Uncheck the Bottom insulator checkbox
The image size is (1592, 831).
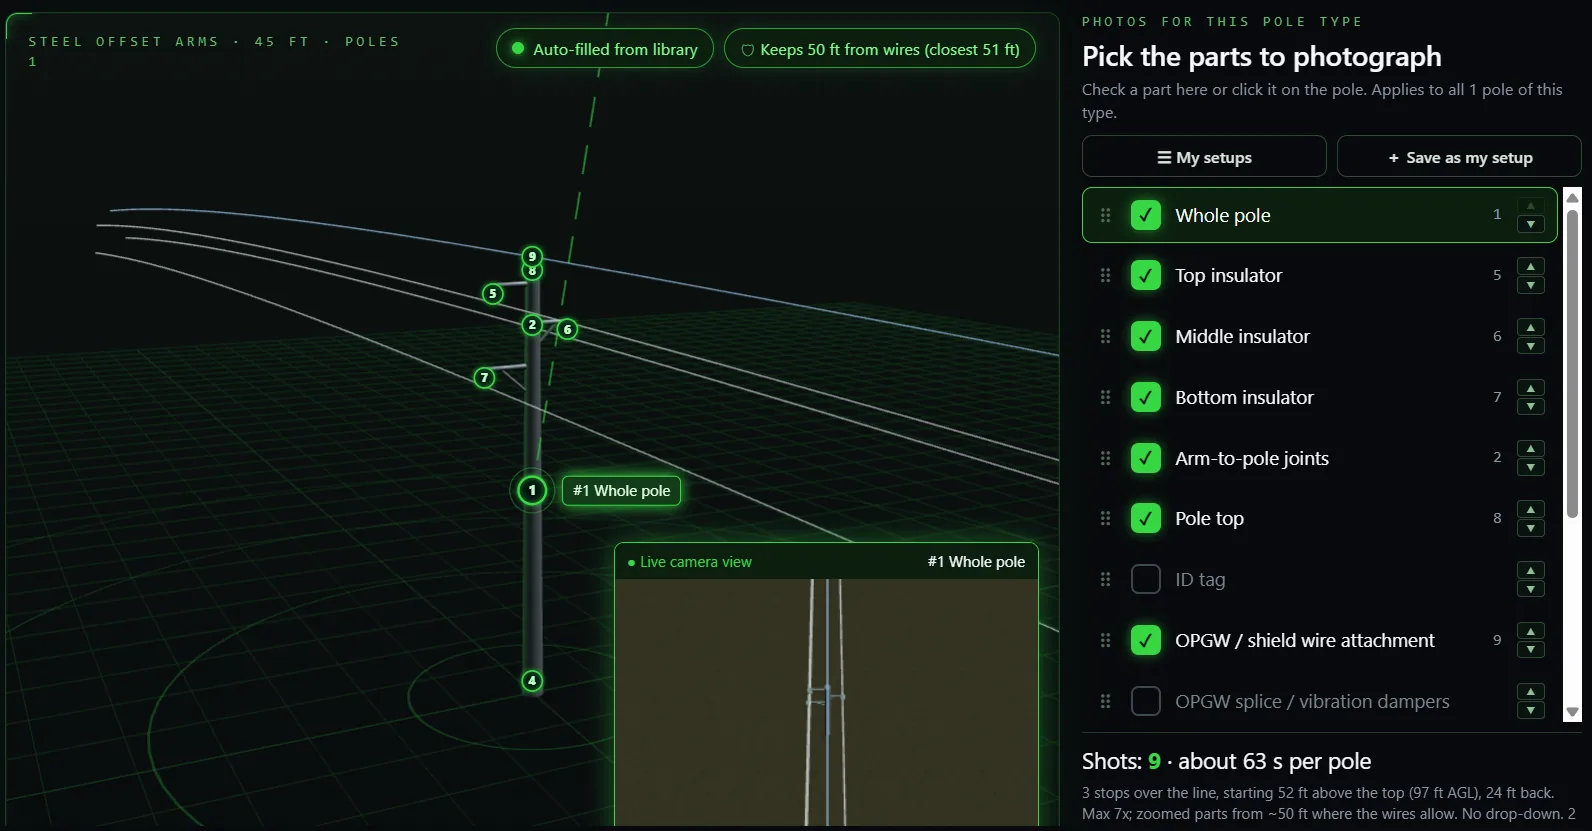pyautogui.click(x=1146, y=397)
